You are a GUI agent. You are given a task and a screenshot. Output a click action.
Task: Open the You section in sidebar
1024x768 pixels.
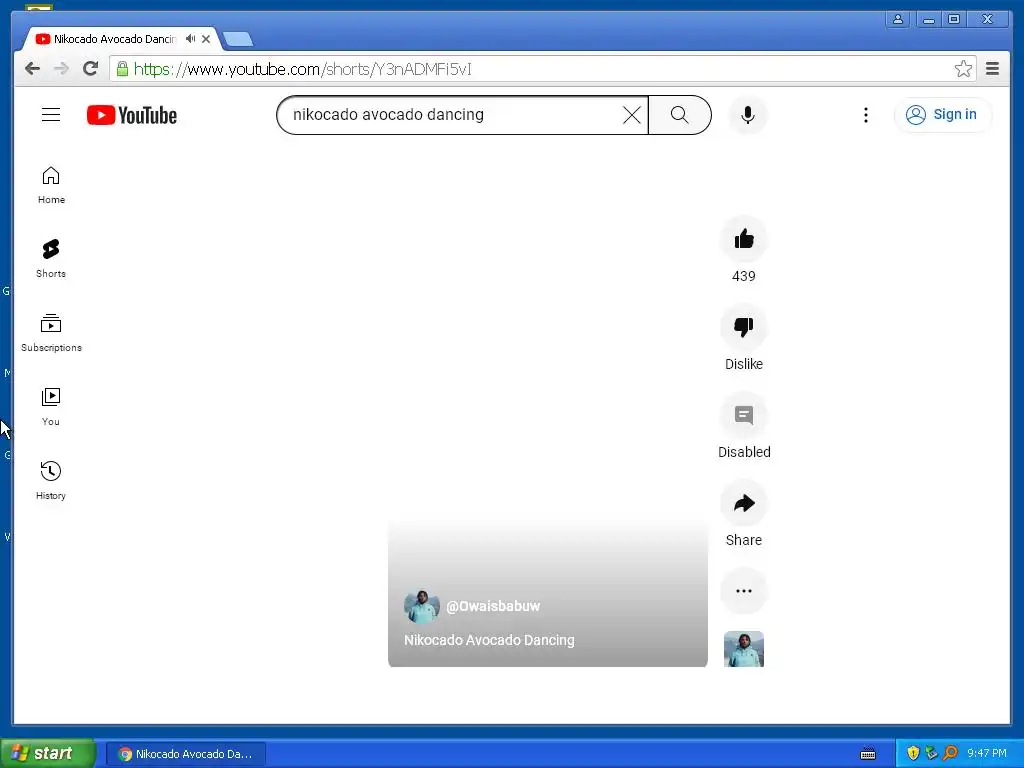pos(51,407)
